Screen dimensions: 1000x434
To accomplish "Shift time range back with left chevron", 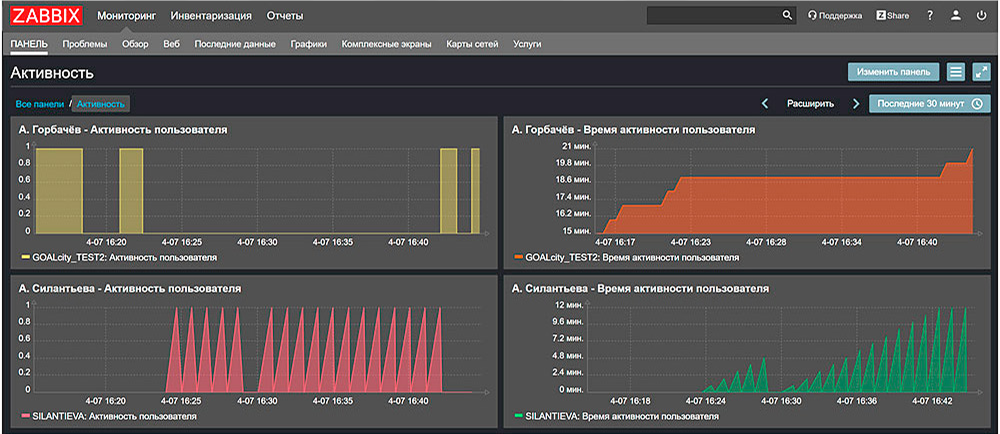I will [765, 103].
